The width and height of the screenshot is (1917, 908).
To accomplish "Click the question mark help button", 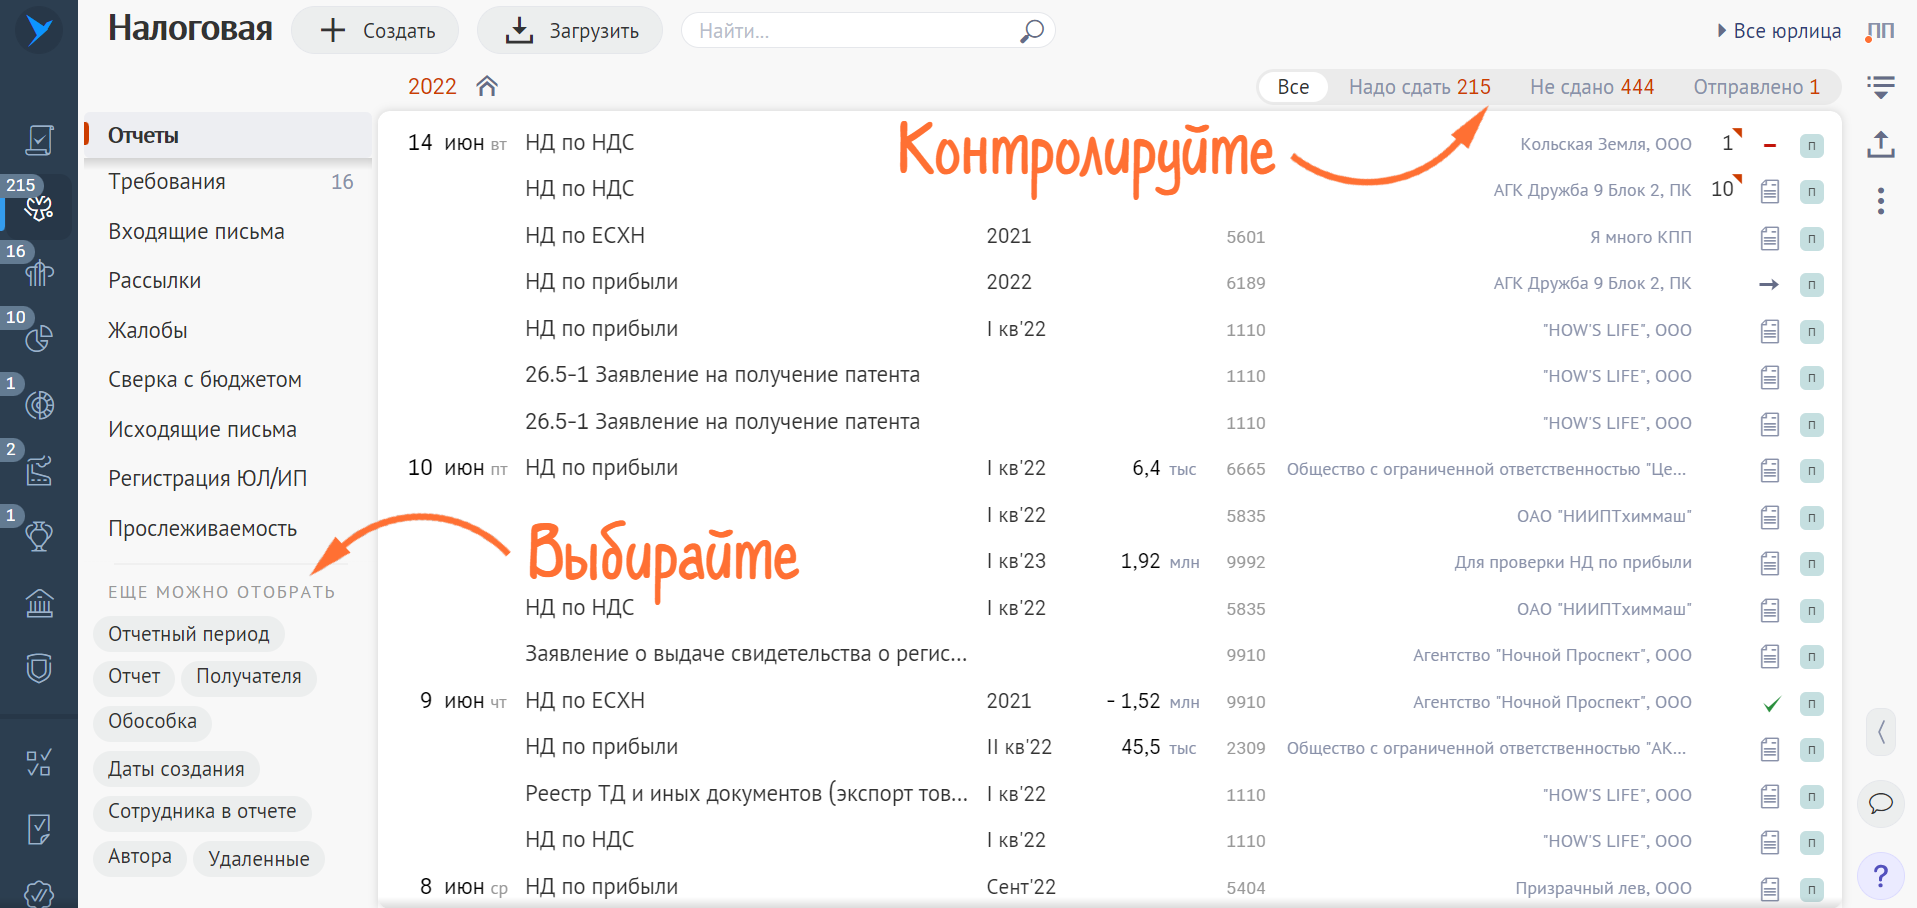I will (1881, 876).
